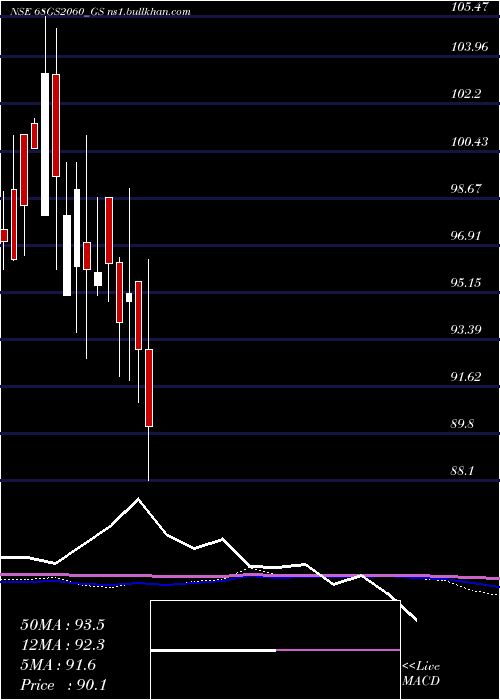Select the 103.96 price axis label
Viewport: 500px width, 700px height.
pyautogui.click(x=470, y=46)
